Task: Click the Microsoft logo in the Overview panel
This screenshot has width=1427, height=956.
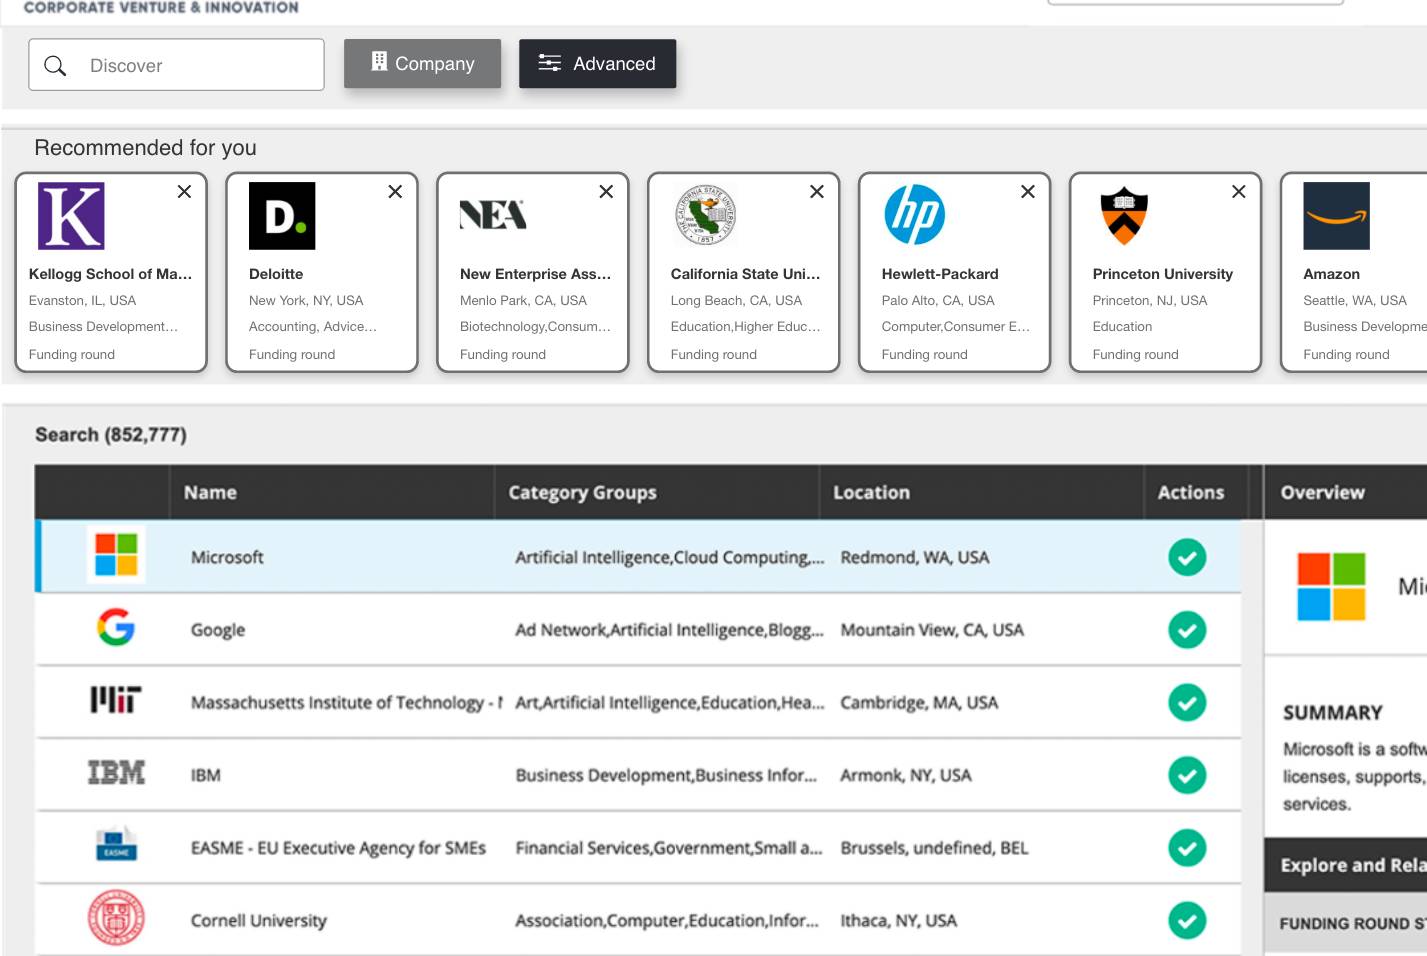Action: pos(1331,586)
